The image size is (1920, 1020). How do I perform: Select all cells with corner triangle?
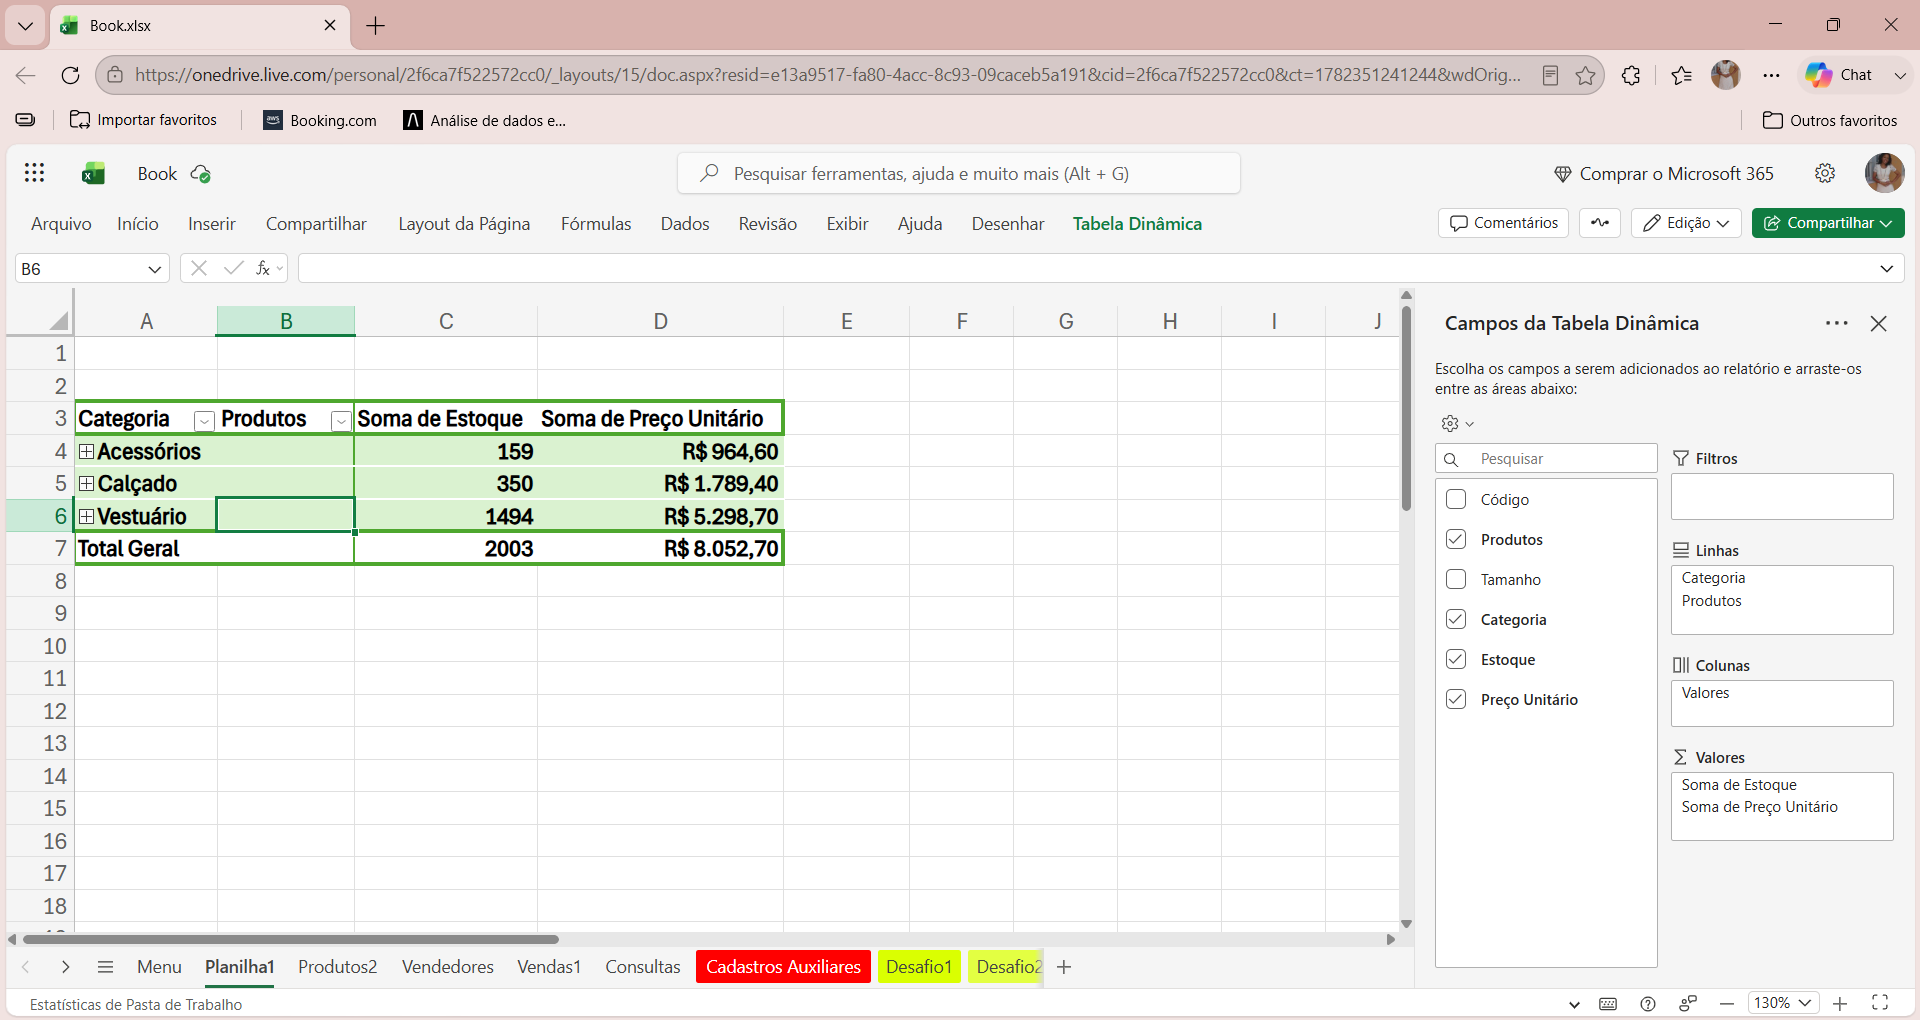(x=58, y=321)
